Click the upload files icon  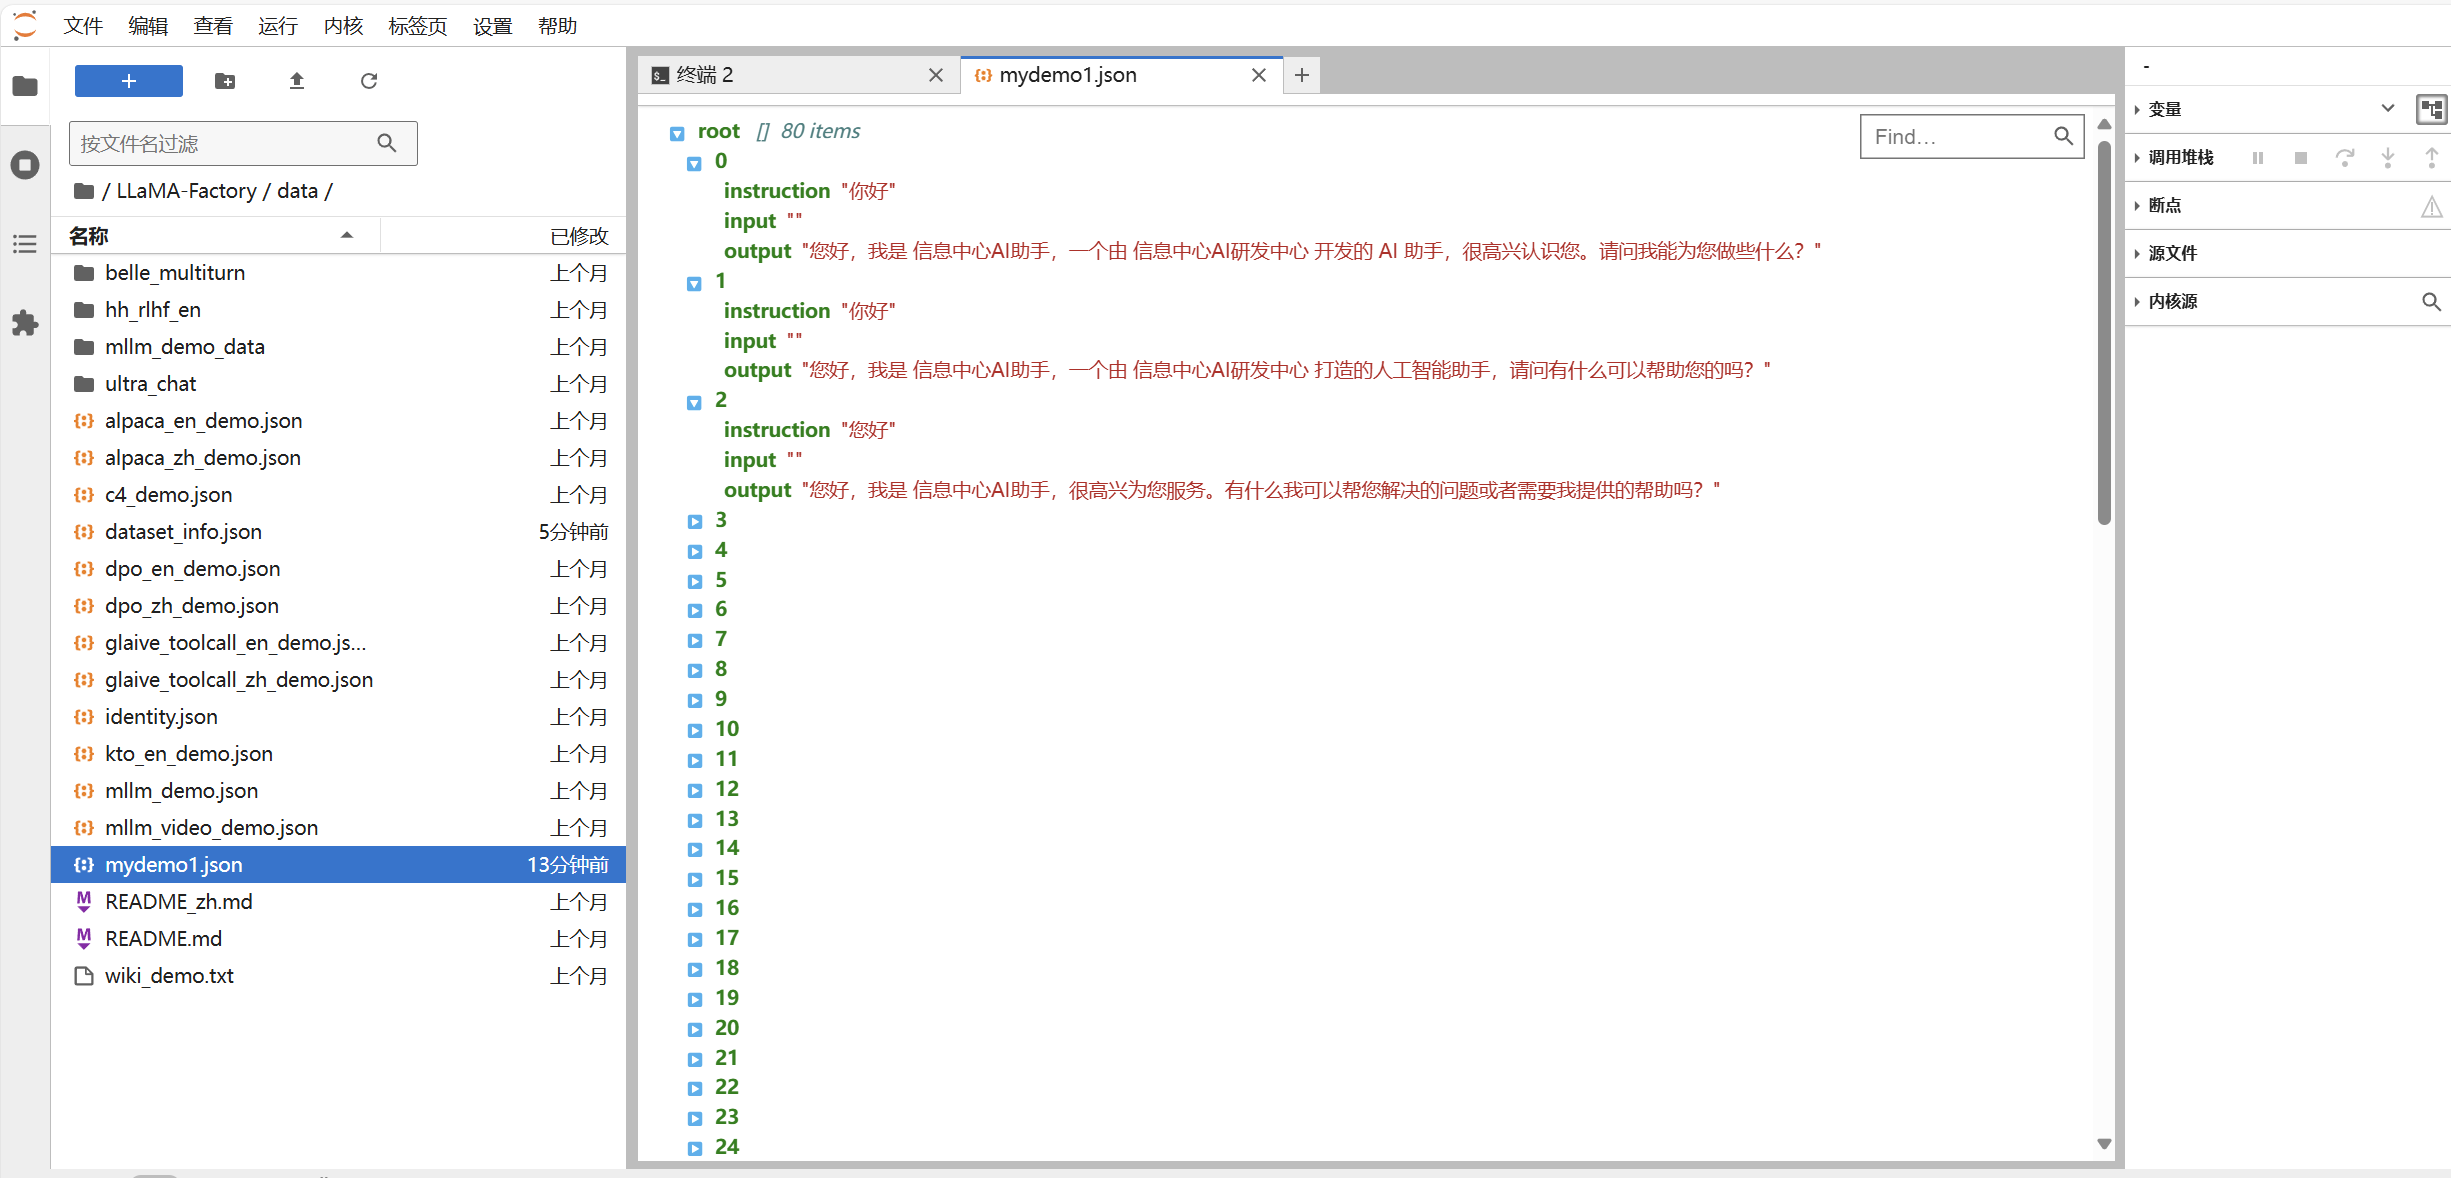tap(296, 81)
